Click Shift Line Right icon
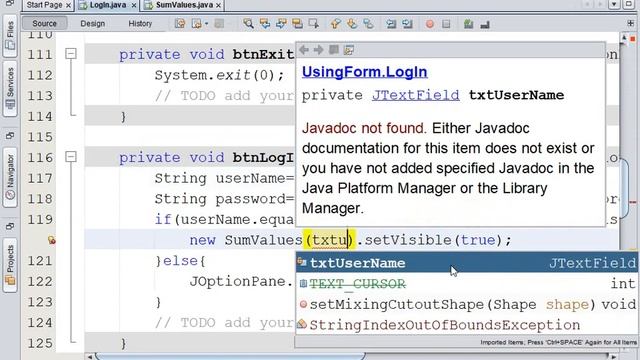640x360 pixels. click(407, 24)
